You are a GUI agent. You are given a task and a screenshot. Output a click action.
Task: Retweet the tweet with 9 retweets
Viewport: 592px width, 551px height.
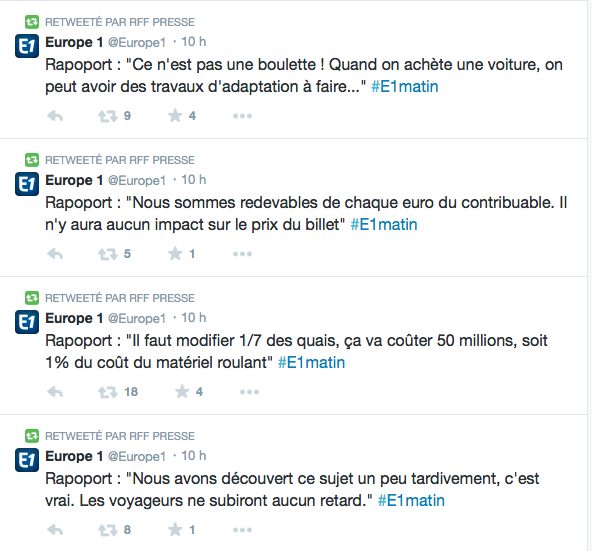coord(108,116)
